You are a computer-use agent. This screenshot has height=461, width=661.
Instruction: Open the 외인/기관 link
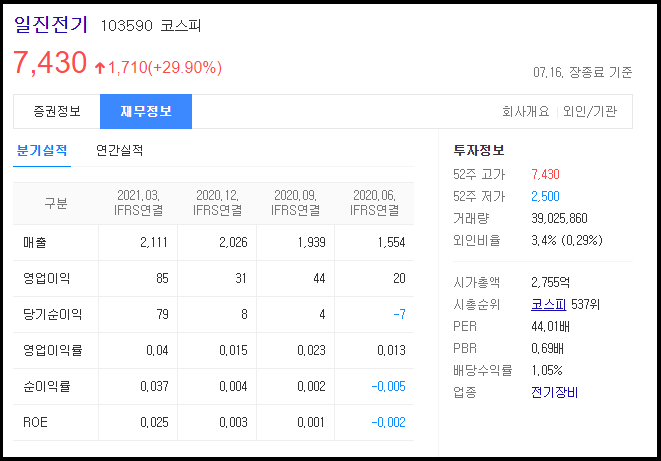pos(590,111)
